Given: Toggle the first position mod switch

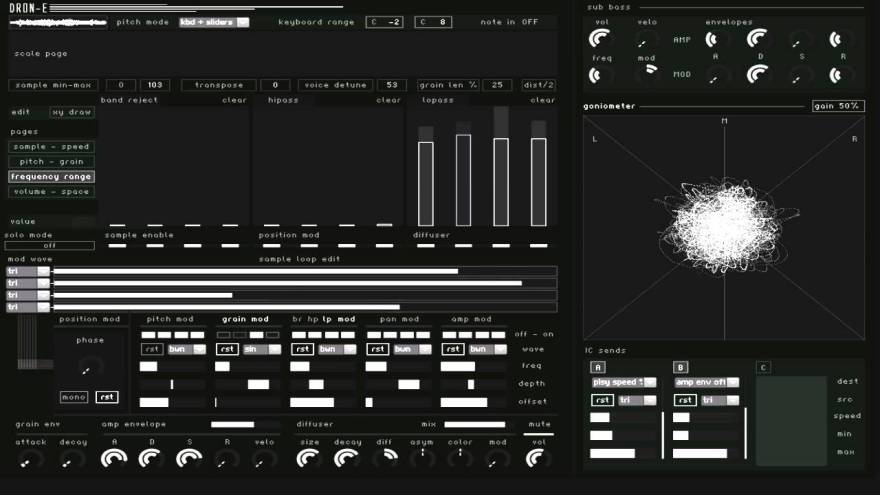Looking at the screenshot, I should coord(272,245).
